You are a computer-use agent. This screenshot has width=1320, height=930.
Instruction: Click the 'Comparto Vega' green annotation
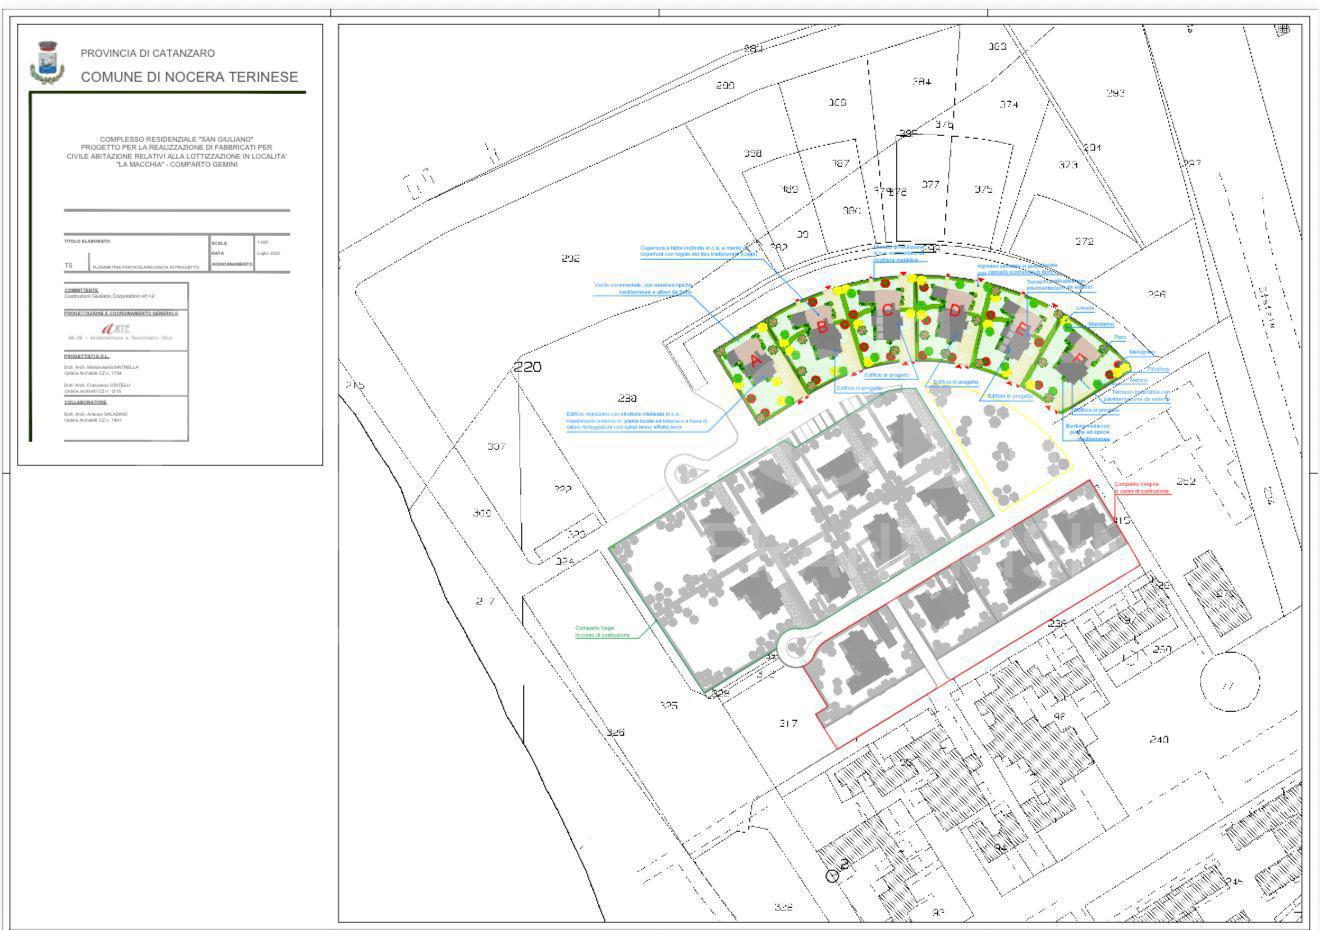[x=602, y=631]
